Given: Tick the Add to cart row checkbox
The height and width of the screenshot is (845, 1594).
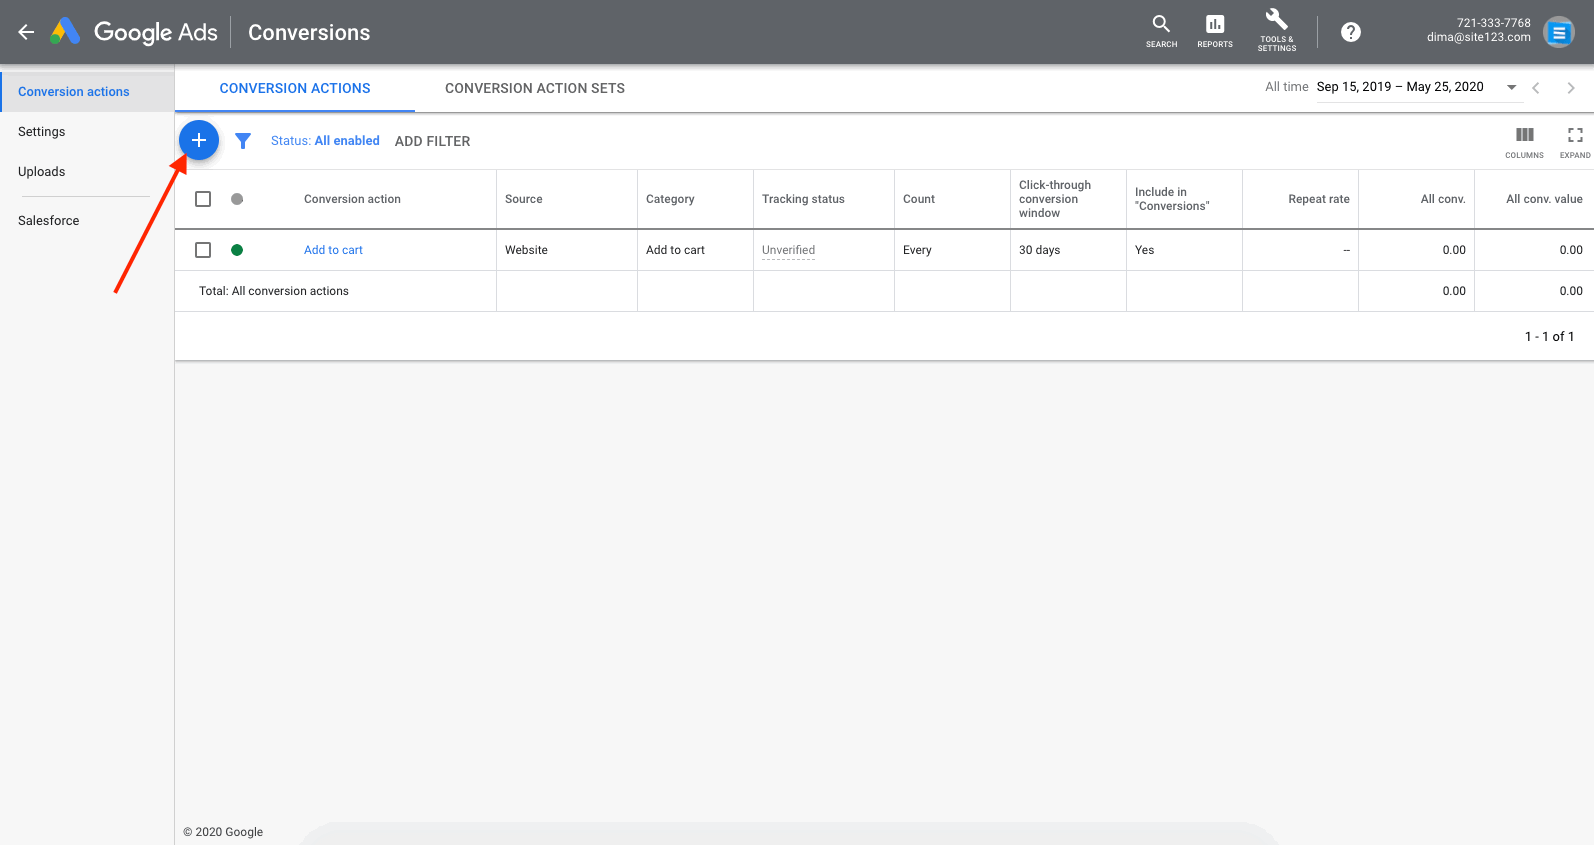Looking at the screenshot, I should [x=203, y=250].
